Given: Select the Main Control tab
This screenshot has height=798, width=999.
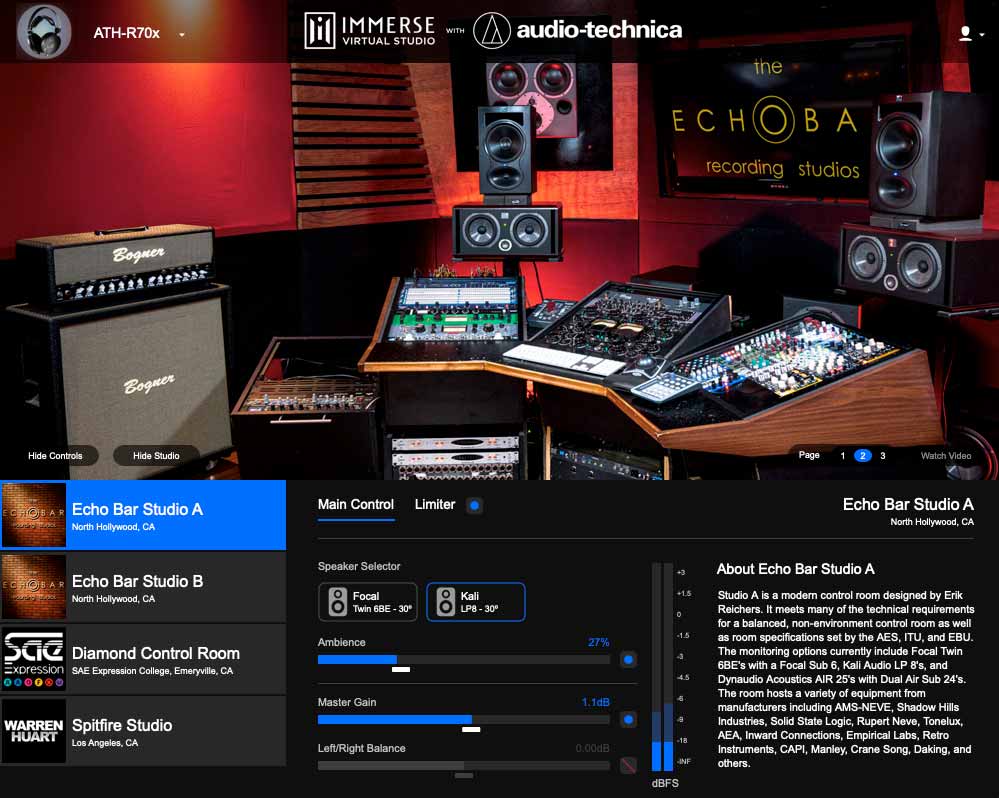Looking at the screenshot, I should [356, 505].
